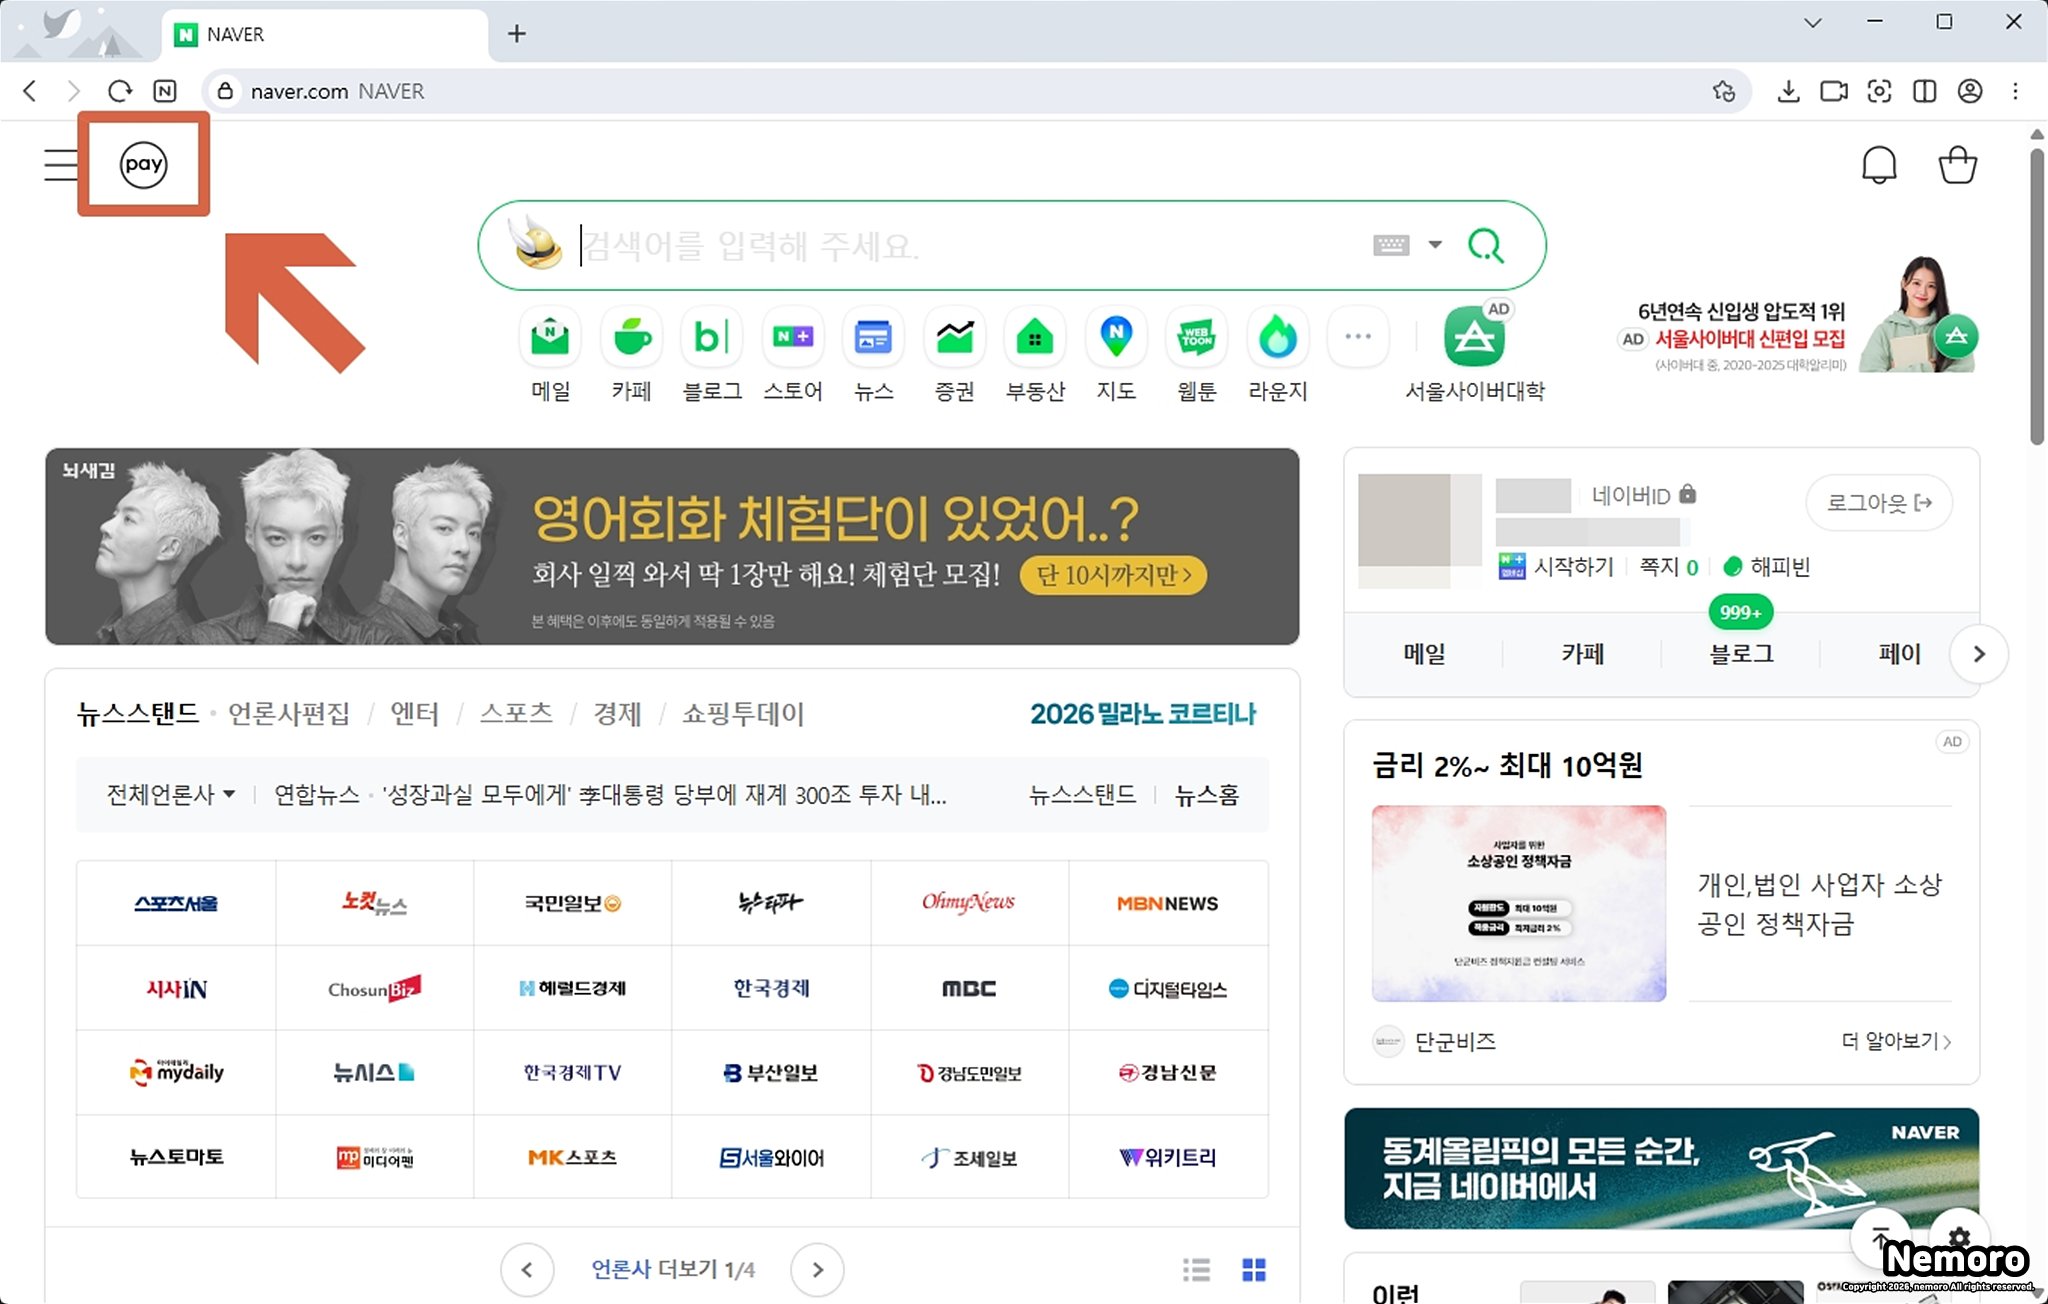
Task: Open the Map (지도) shortcut icon
Action: [x=1116, y=338]
